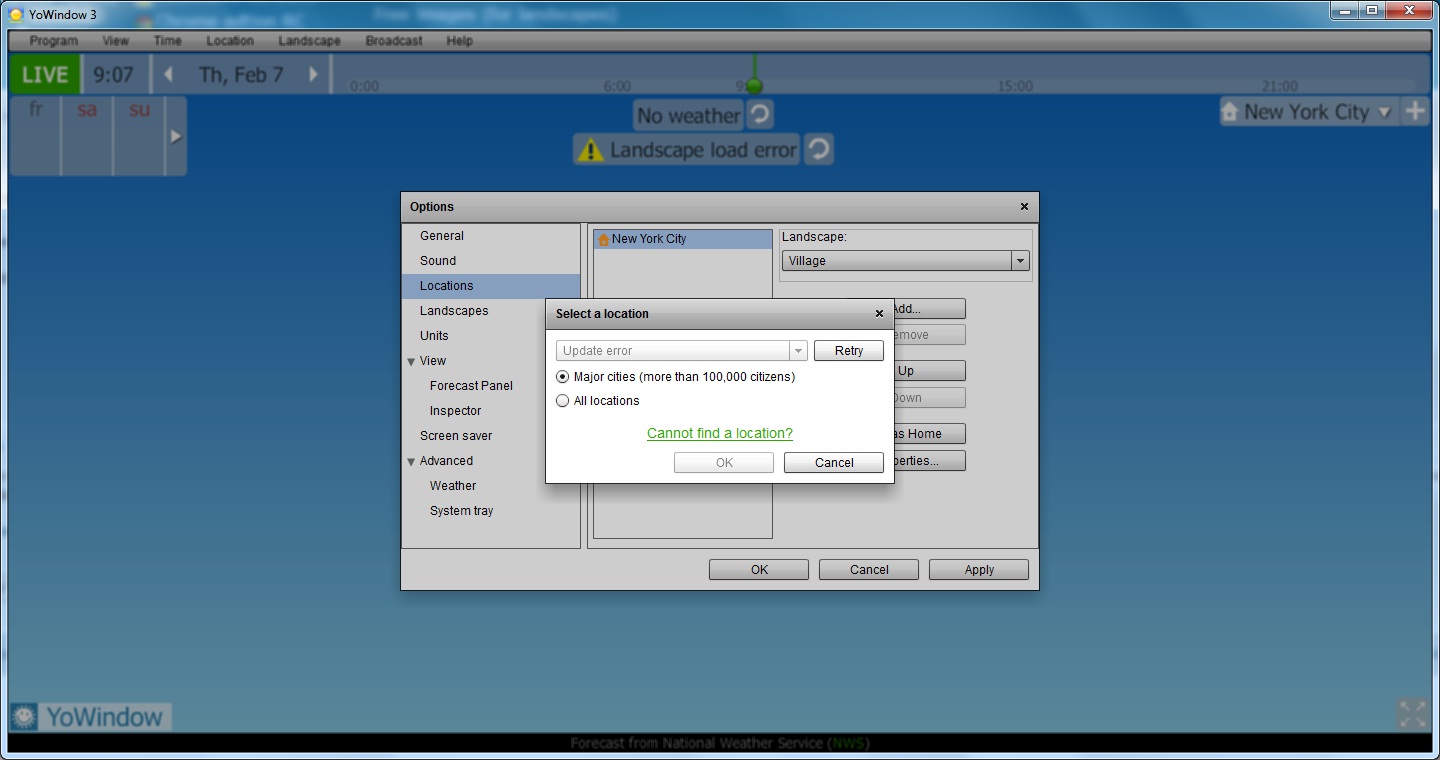Image resolution: width=1440 pixels, height=760 pixels.
Task: Expand the forecast days arrow
Action: click(x=176, y=136)
